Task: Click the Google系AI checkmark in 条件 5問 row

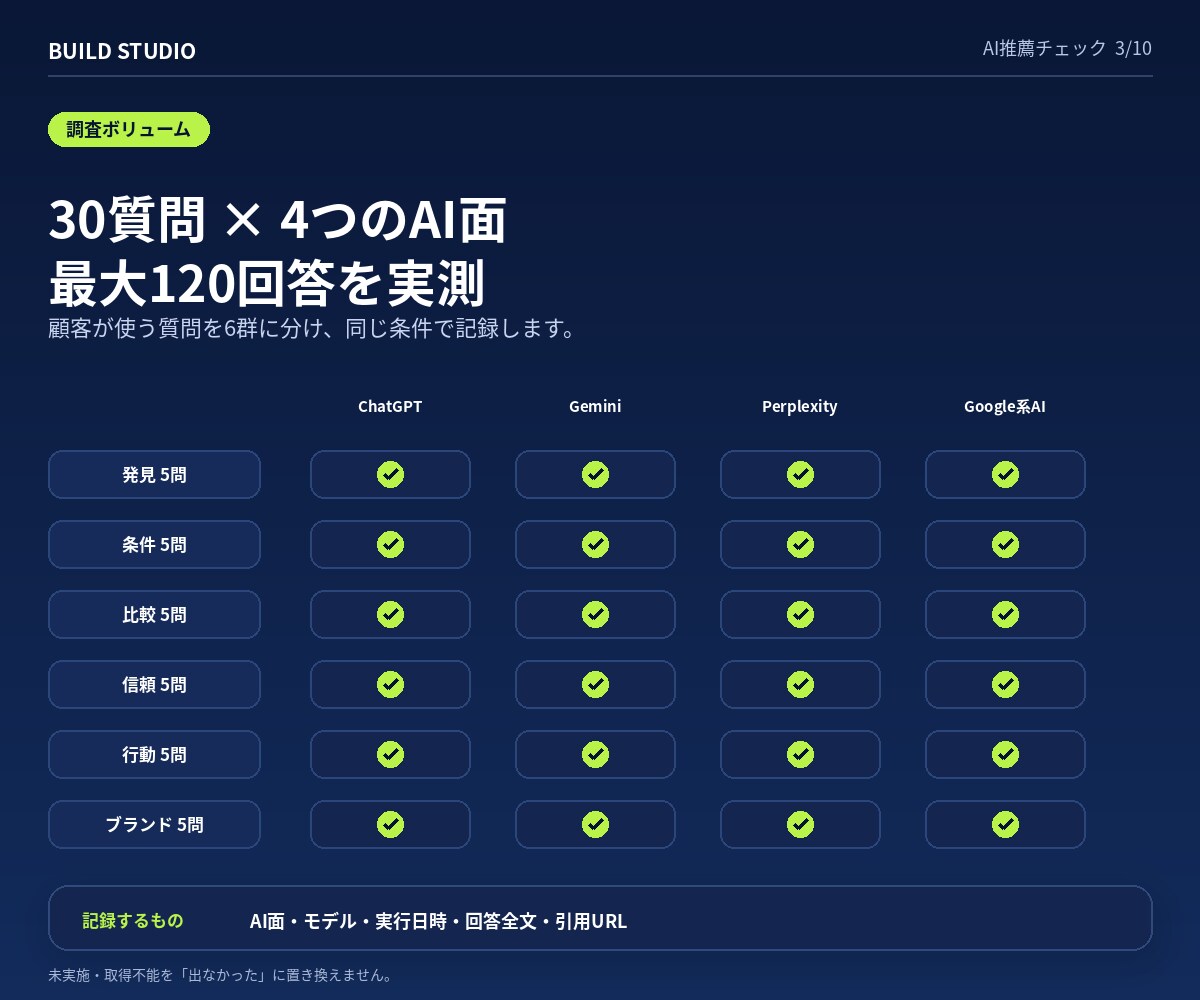Action: coord(1005,544)
